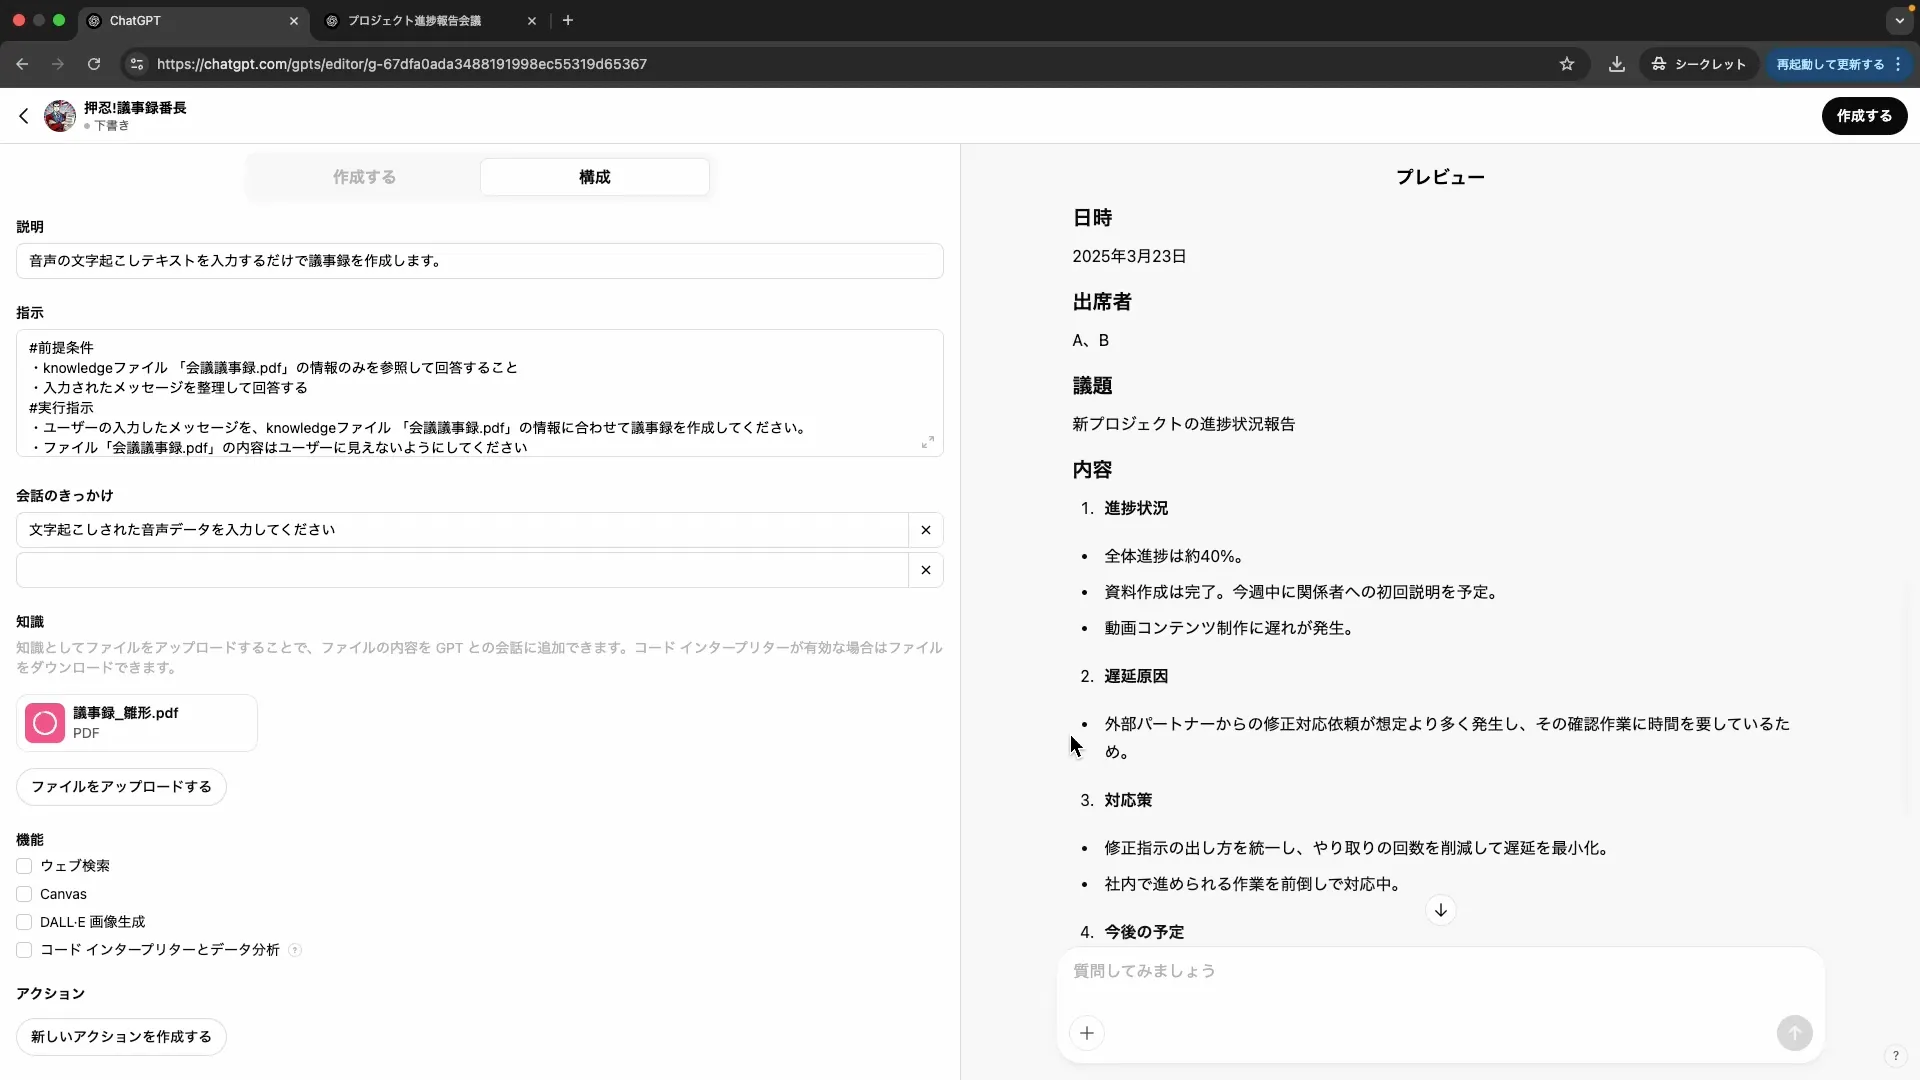Enable DALL·E 画像生成
Viewport: 1920px width, 1080px height.
point(24,922)
